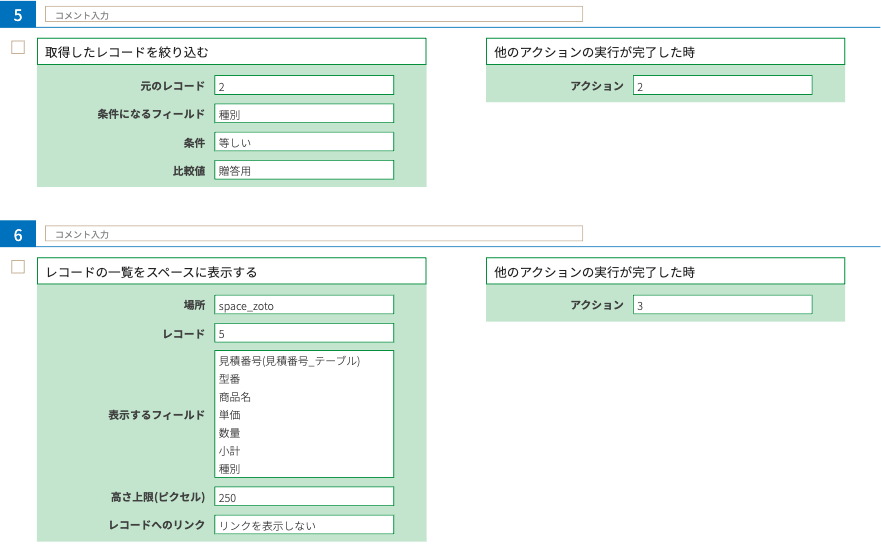Tick the checkbox for row 5
881x544 pixels.
click(x=18, y=47)
